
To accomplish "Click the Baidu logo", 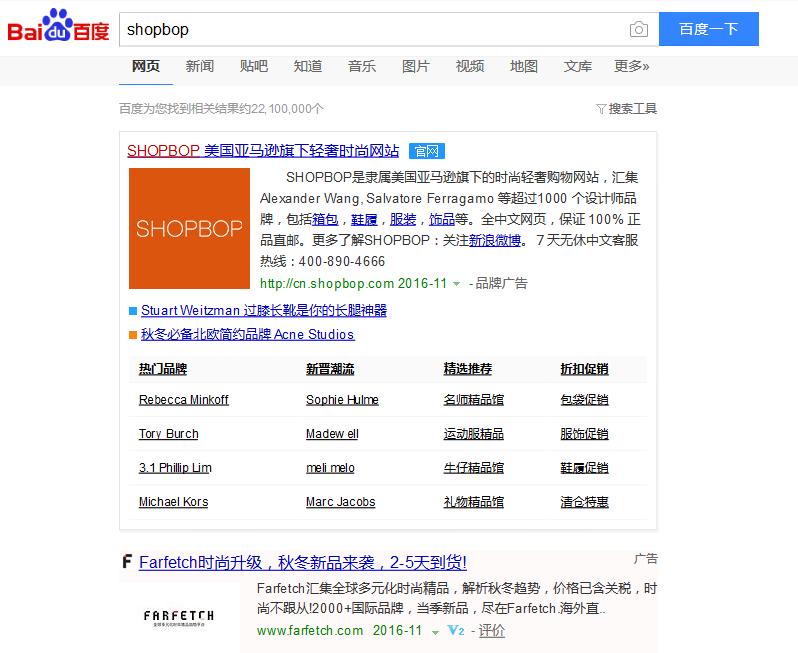I will tap(58, 25).
